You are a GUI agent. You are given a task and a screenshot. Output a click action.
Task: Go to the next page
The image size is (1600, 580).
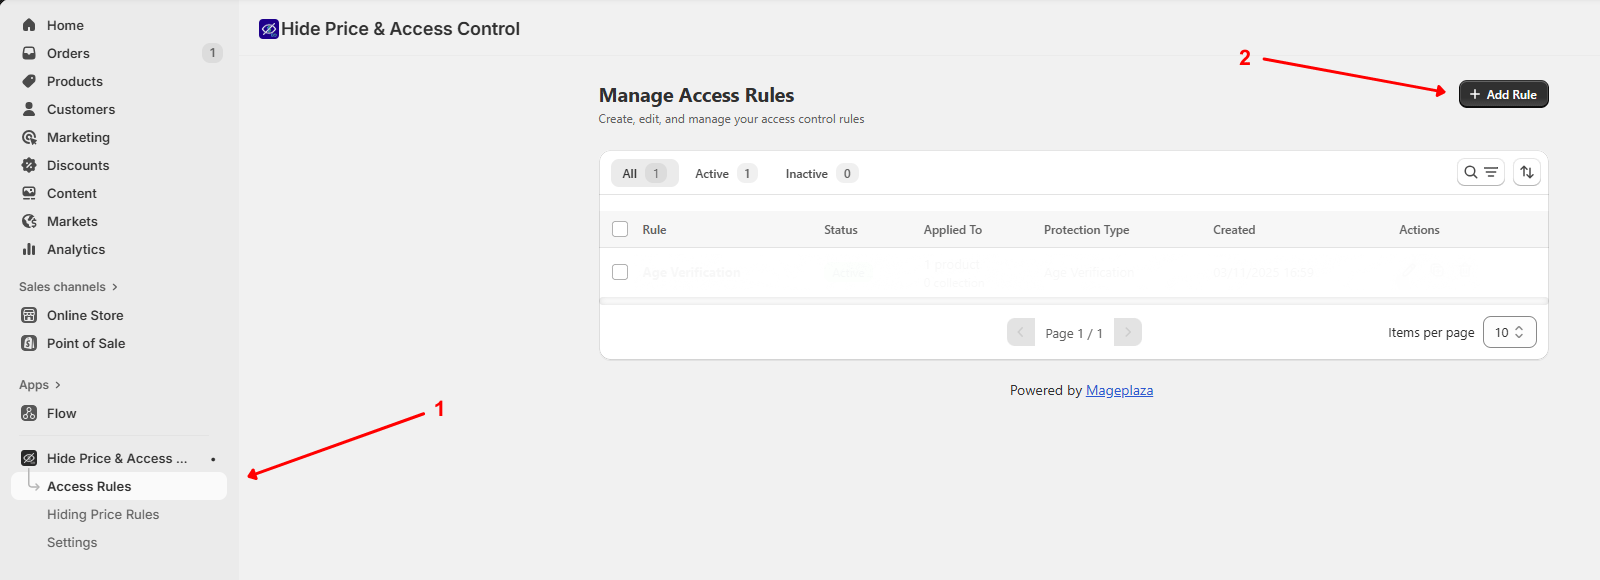coord(1128,332)
